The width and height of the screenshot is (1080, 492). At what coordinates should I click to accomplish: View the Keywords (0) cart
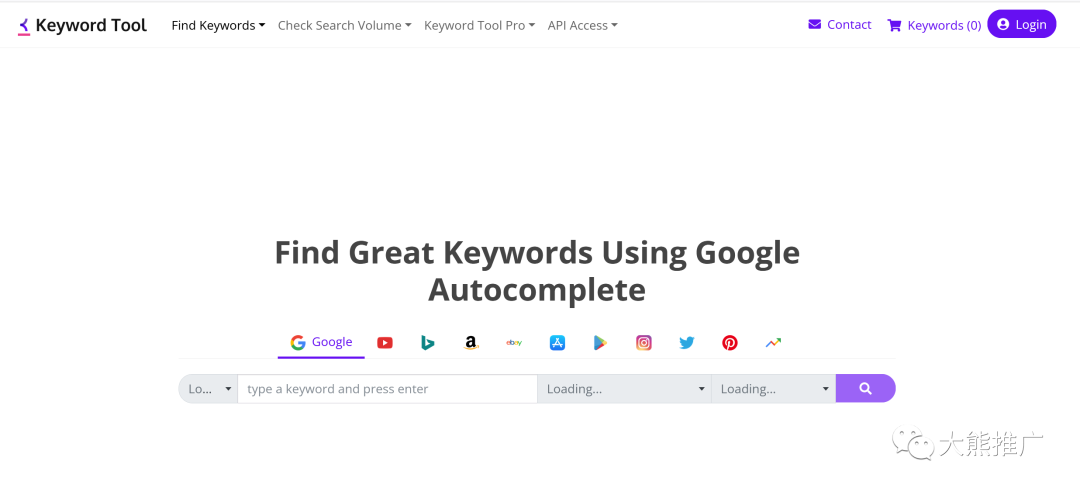tap(935, 25)
